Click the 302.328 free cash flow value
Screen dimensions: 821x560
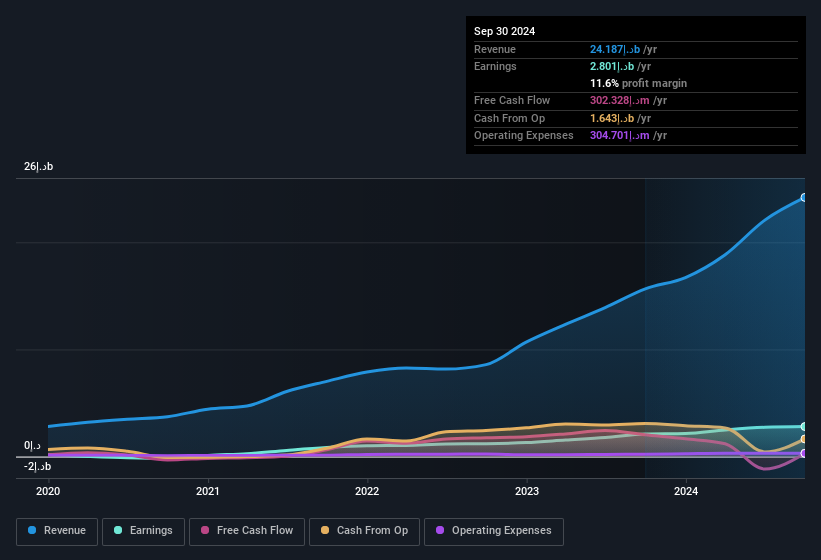coord(619,100)
